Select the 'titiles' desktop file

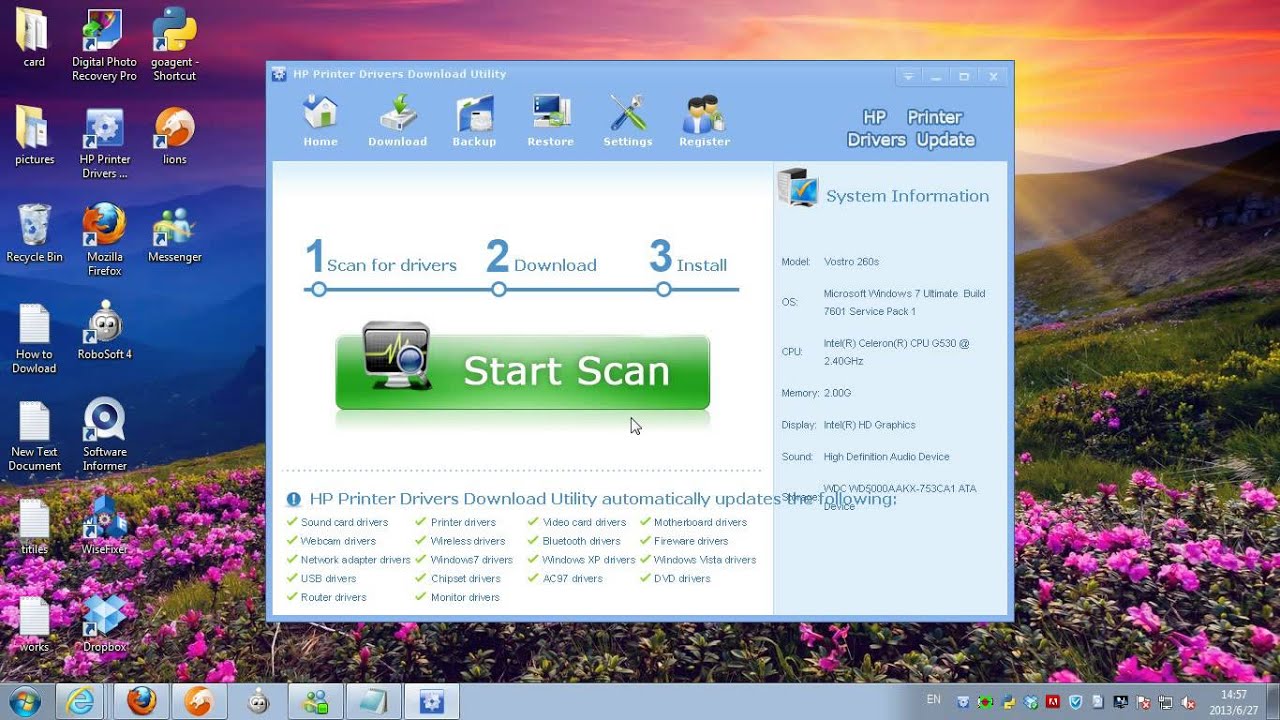[x=34, y=526]
